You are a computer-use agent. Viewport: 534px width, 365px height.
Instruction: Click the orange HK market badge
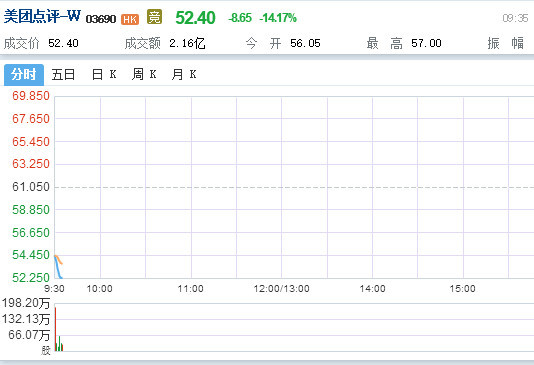click(130, 19)
